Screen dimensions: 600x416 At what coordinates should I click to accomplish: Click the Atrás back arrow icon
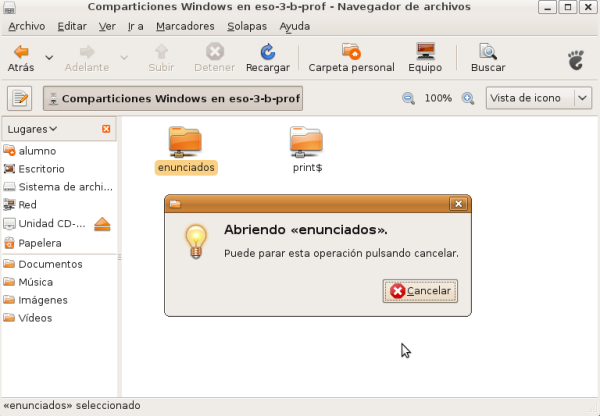[x=20, y=51]
